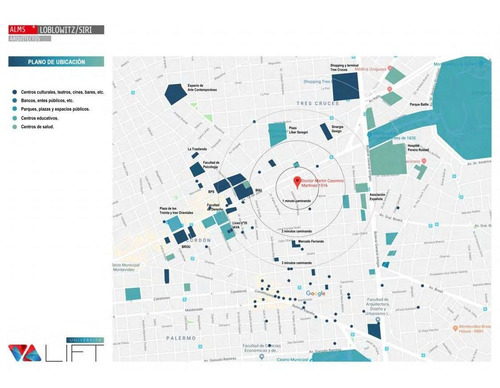Click the Google logo on map
The height and width of the screenshot is (388, 500).
click(315, 293)
